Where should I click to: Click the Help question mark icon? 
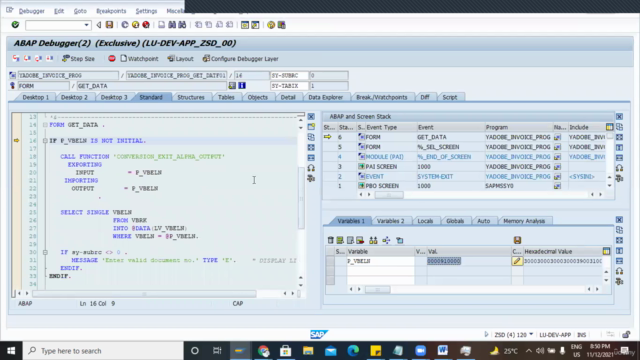tap(271, 25)
